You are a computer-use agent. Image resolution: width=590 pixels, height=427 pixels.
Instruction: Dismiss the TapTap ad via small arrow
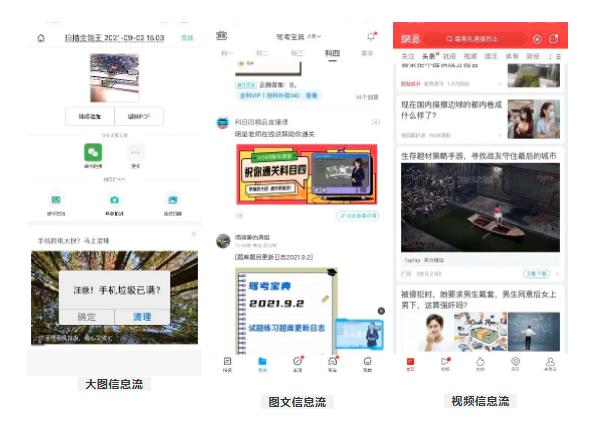(x=557, y=274)
